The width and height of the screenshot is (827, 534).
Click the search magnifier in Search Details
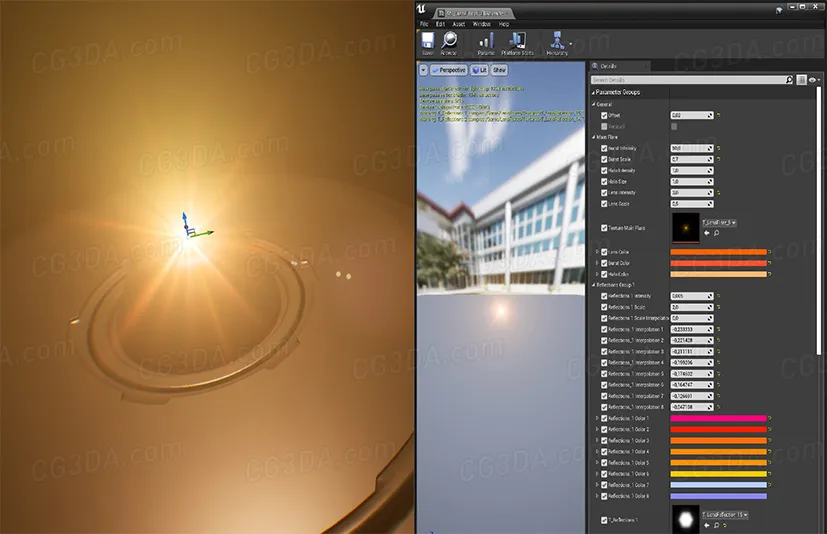coord(789,80)
